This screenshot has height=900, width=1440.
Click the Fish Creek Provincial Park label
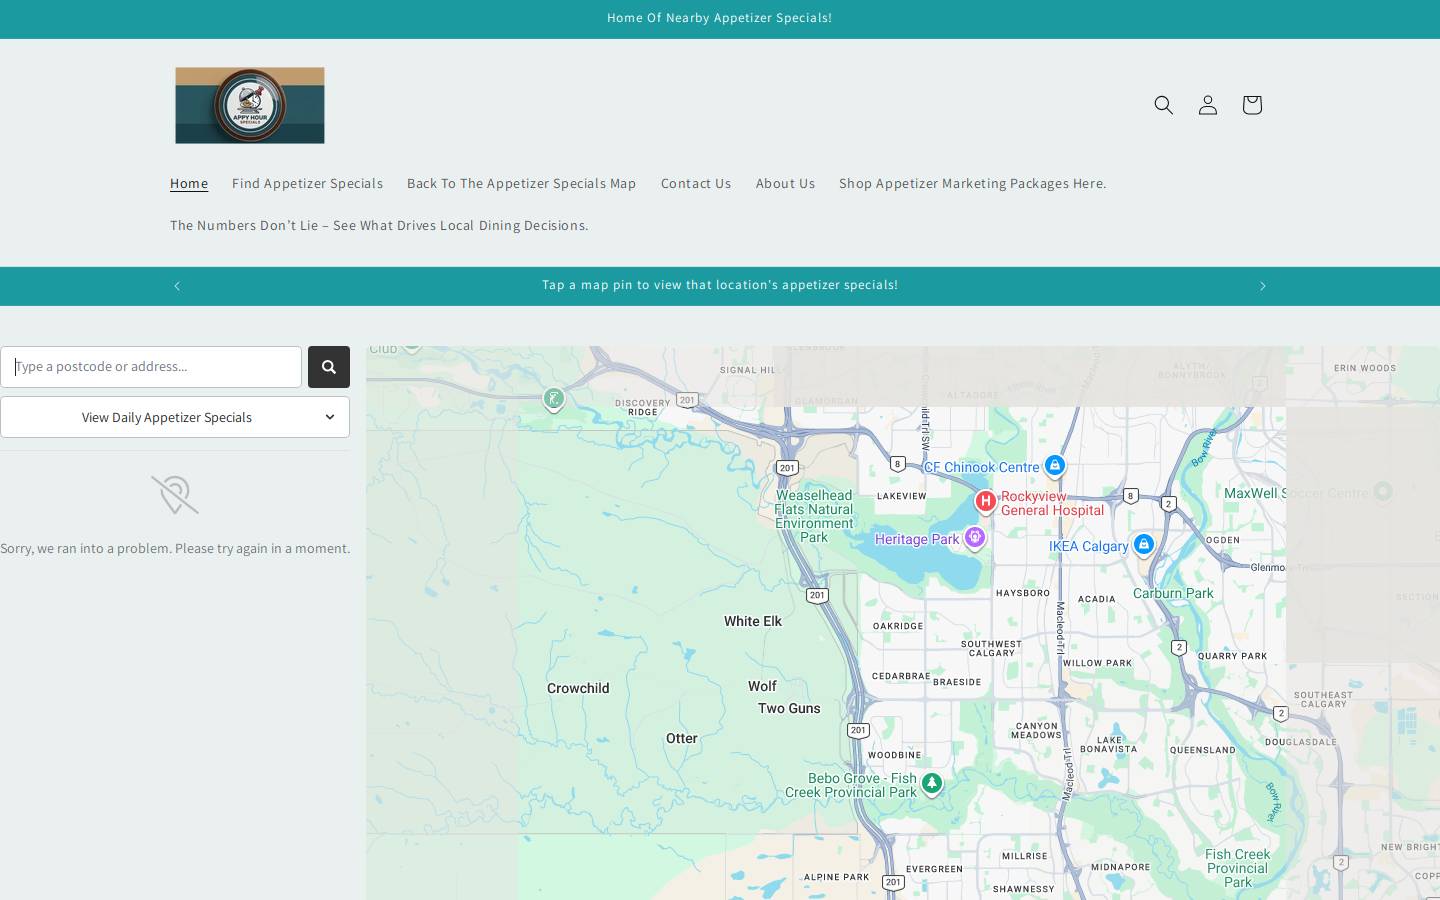click(x=1238, y=868)
